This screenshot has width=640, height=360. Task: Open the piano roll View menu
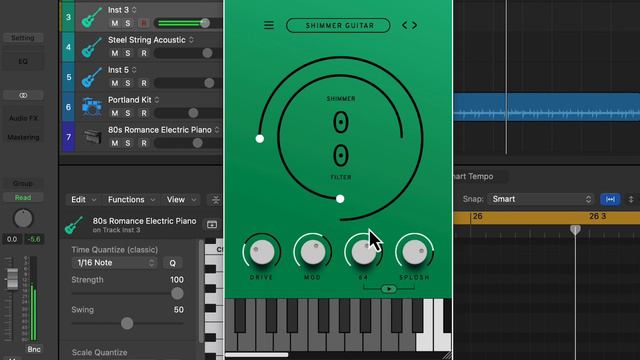pos(181,200)
